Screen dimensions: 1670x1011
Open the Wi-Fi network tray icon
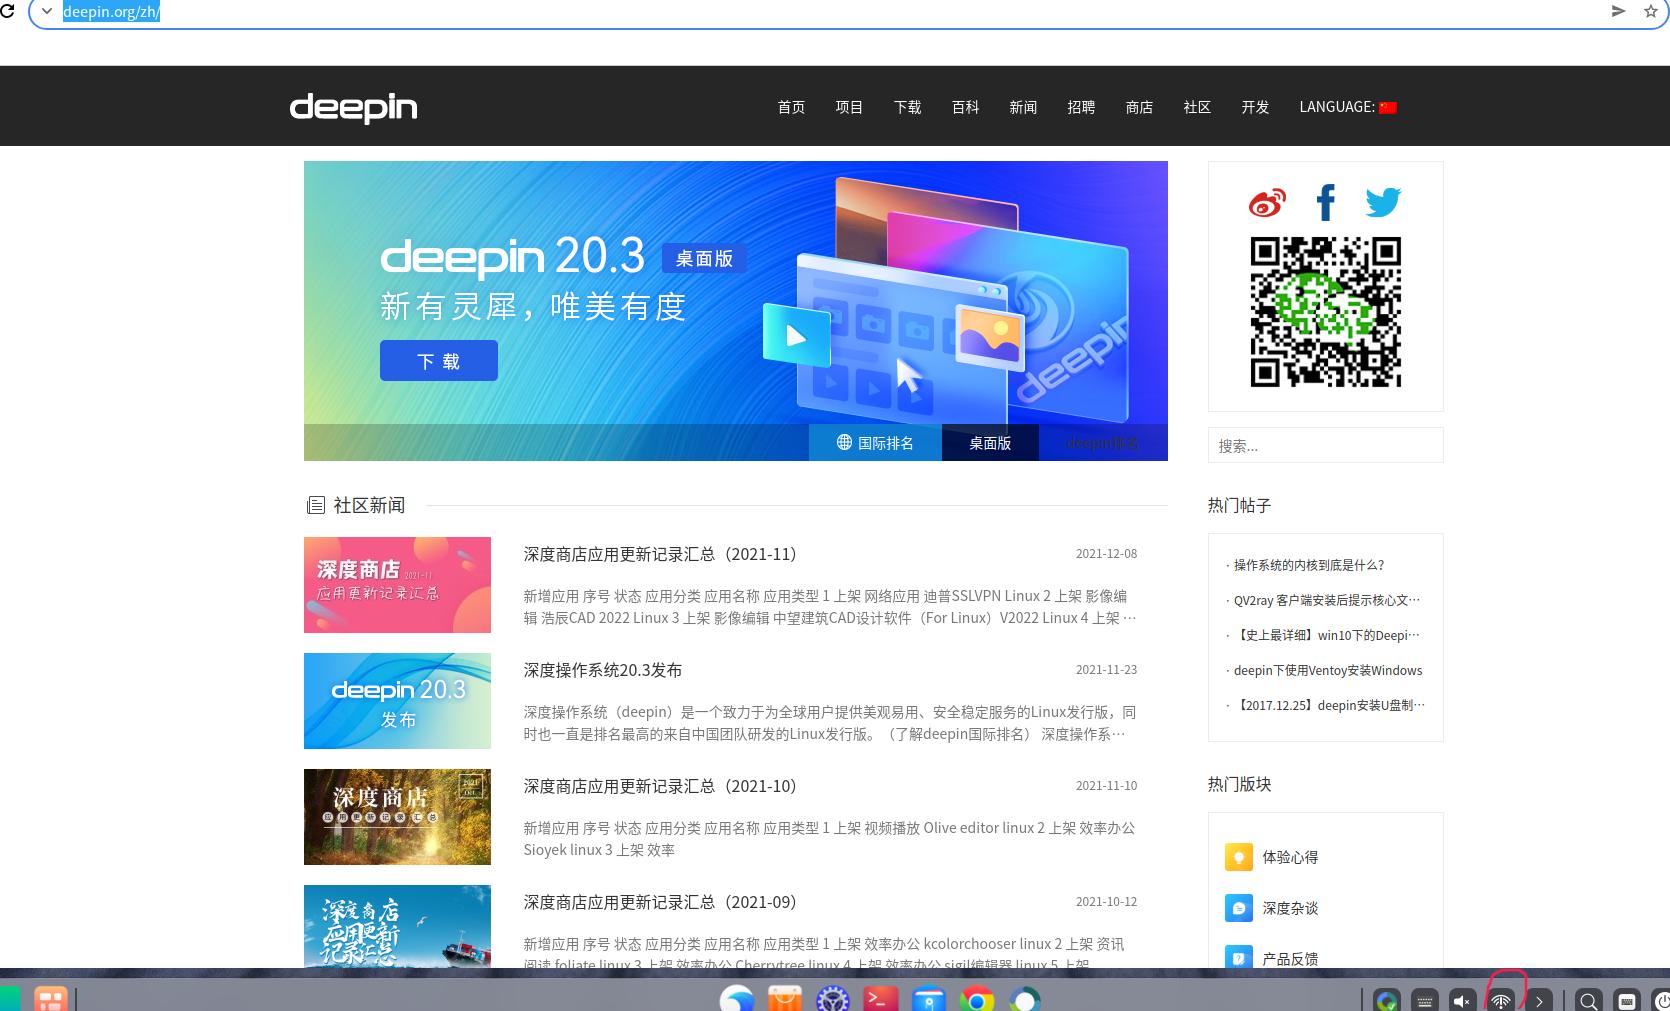1500,999
